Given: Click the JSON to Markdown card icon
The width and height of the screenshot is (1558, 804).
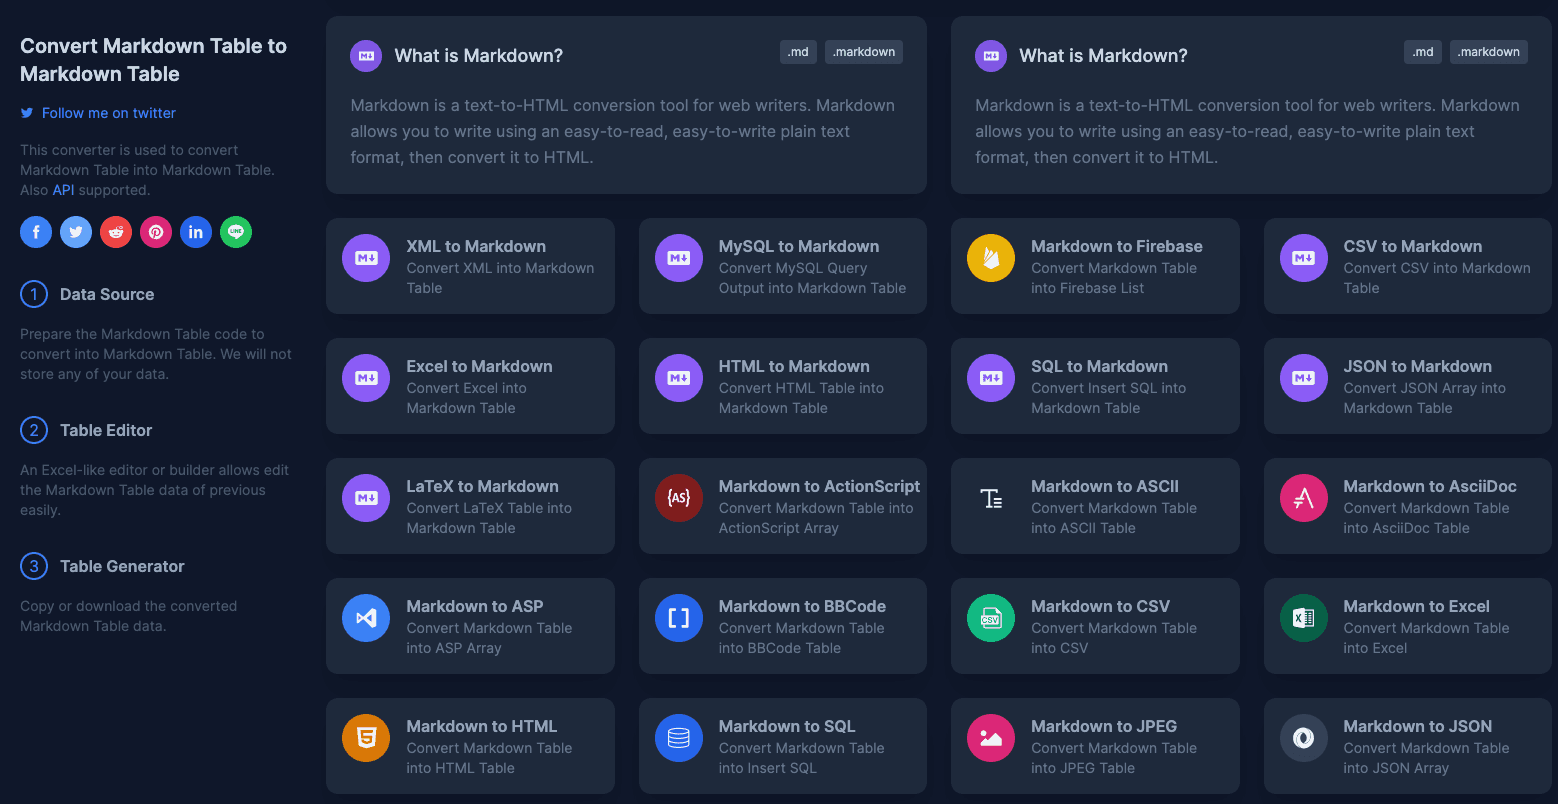Looking at the screenshot, I should click(x=1304, y=378).
